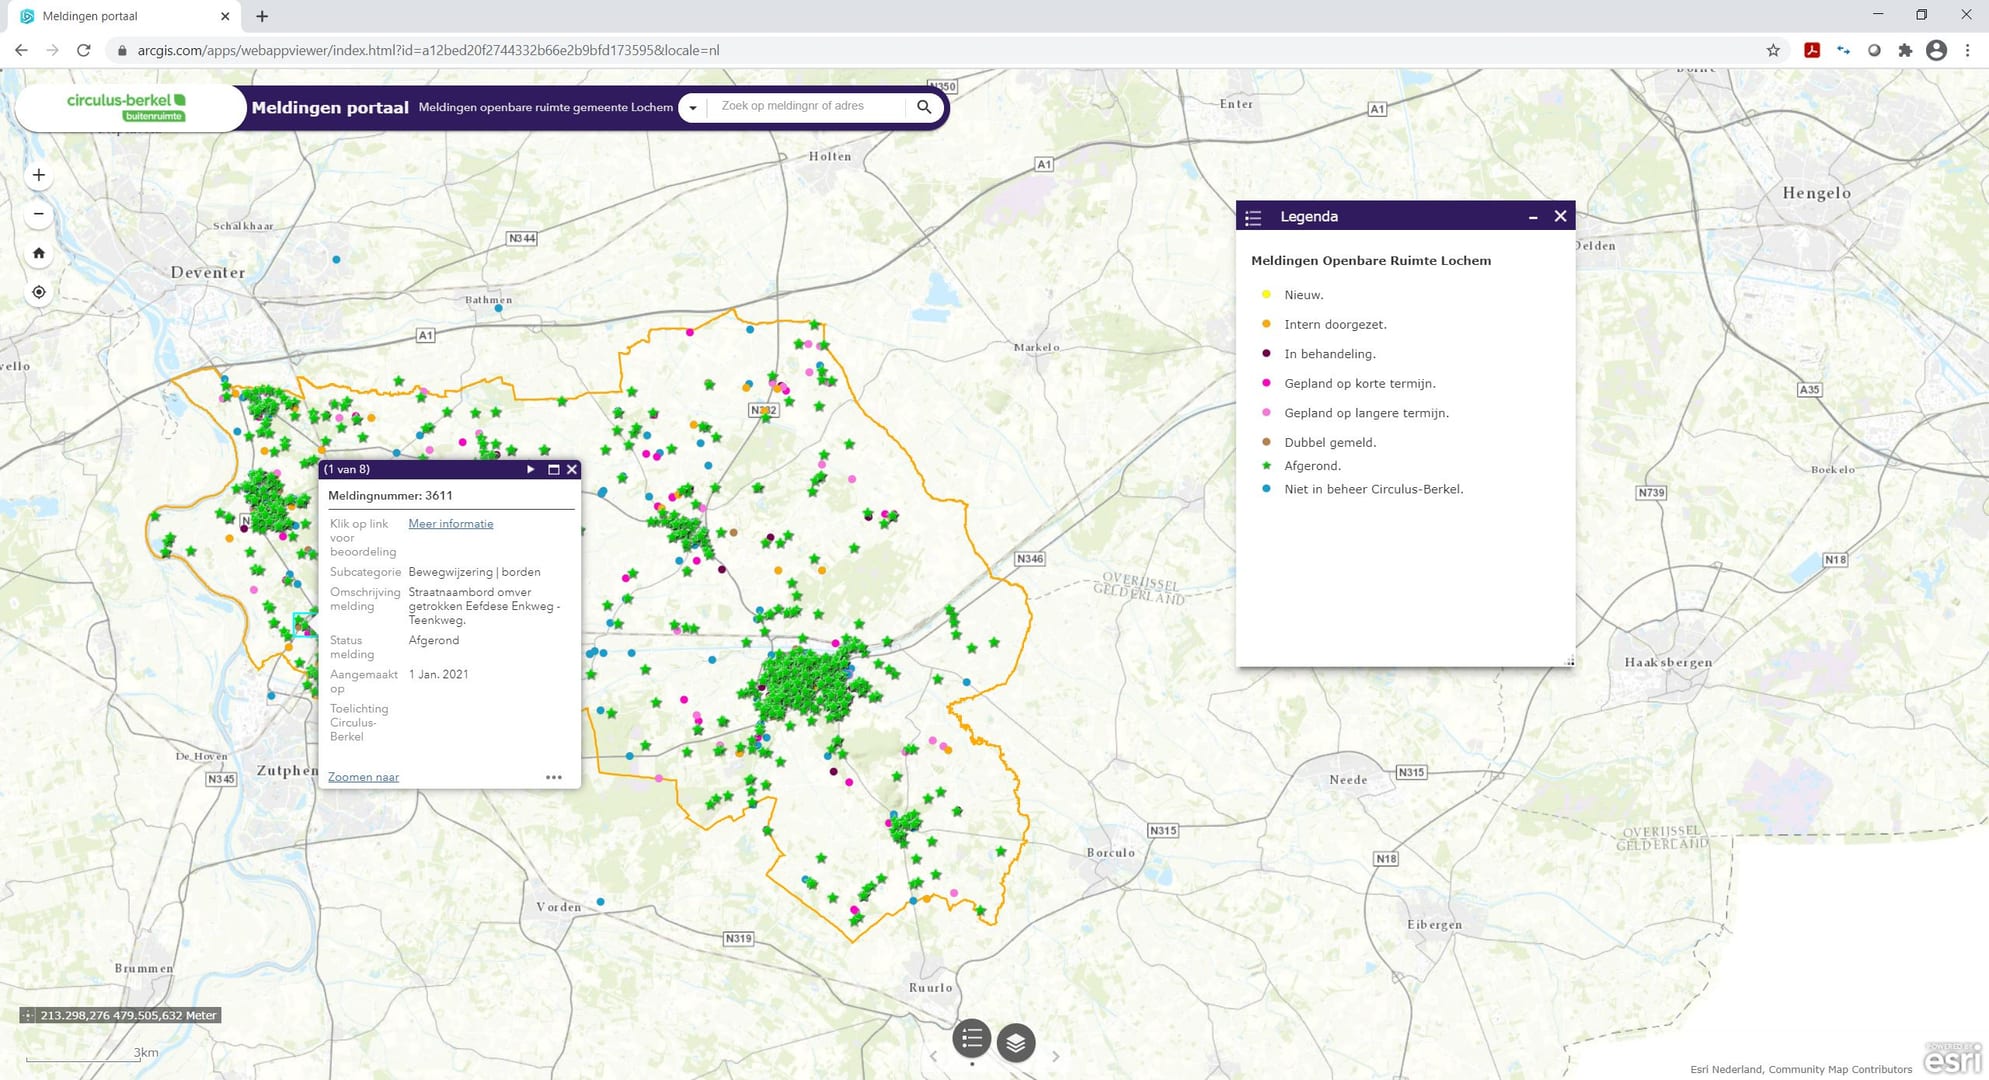Maximize the melding popup
The width and height of the screenshot is (1989, 1080).
point(553,469)
